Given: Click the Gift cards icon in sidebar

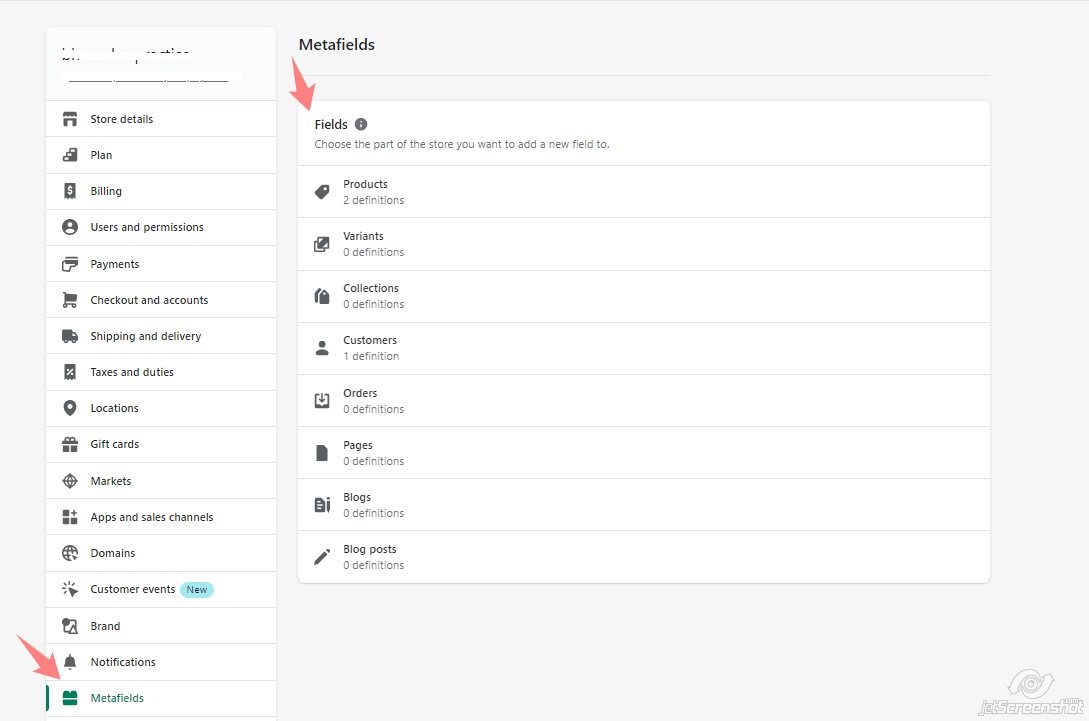Looking at the screenshot, I should tap(70, 444).
